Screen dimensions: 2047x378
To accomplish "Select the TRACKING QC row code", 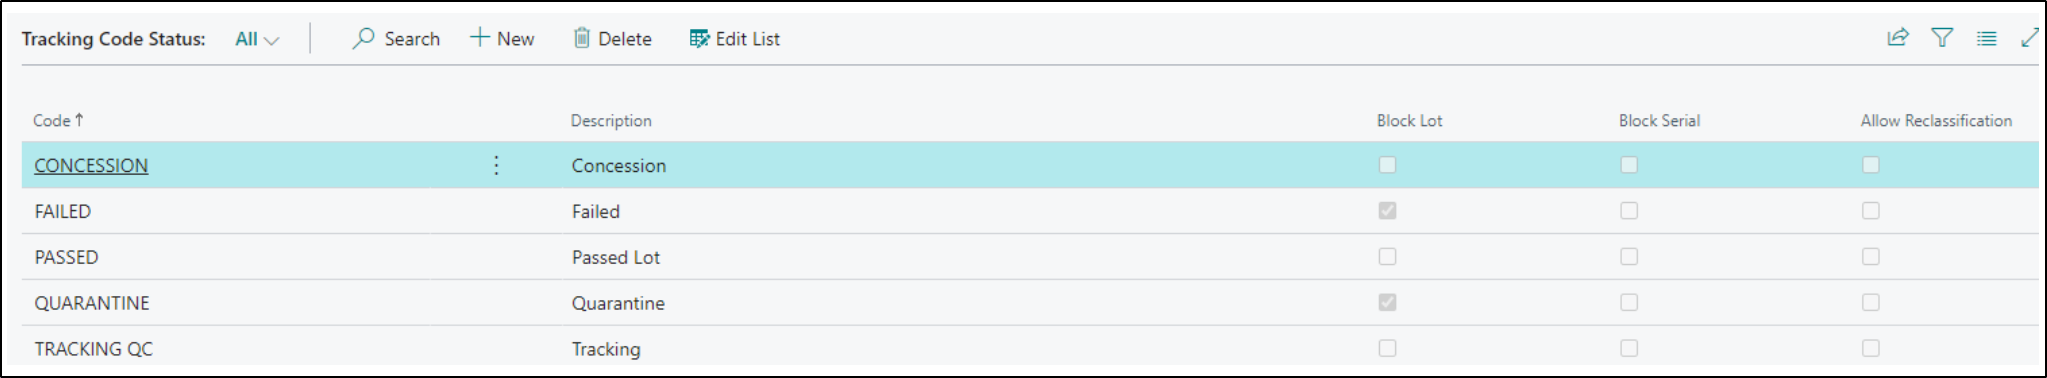I will click(x=94, y=349).
